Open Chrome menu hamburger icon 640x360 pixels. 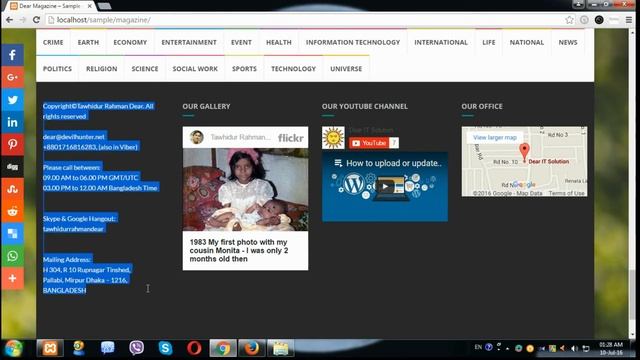tap(629, 20)
